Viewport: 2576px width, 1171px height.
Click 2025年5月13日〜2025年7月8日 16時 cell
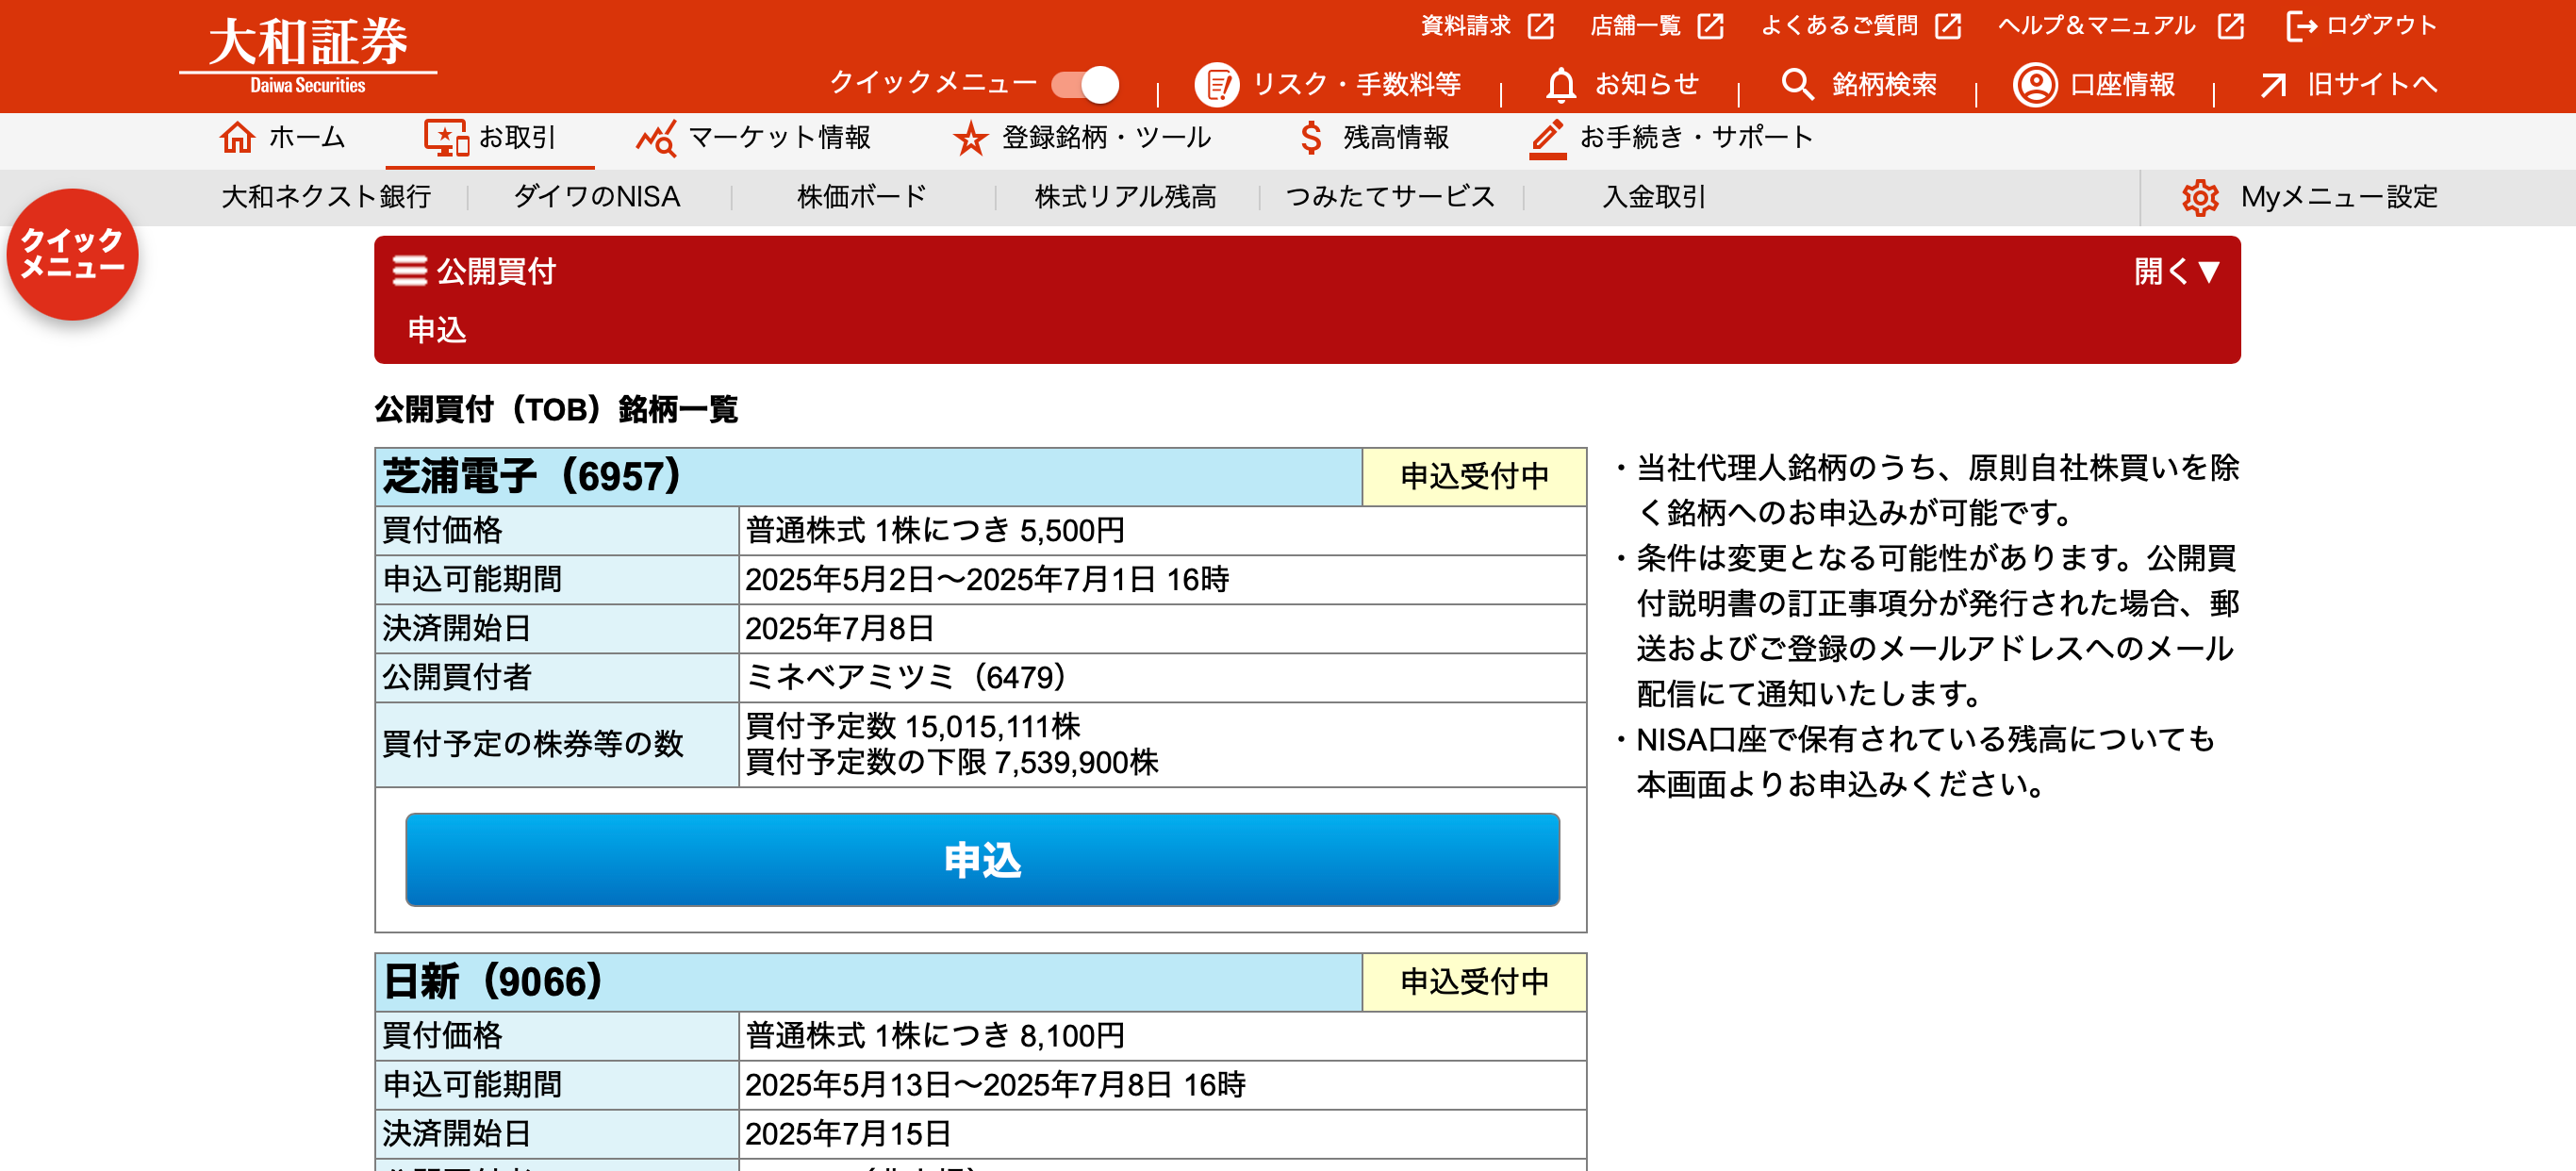1162,1085
